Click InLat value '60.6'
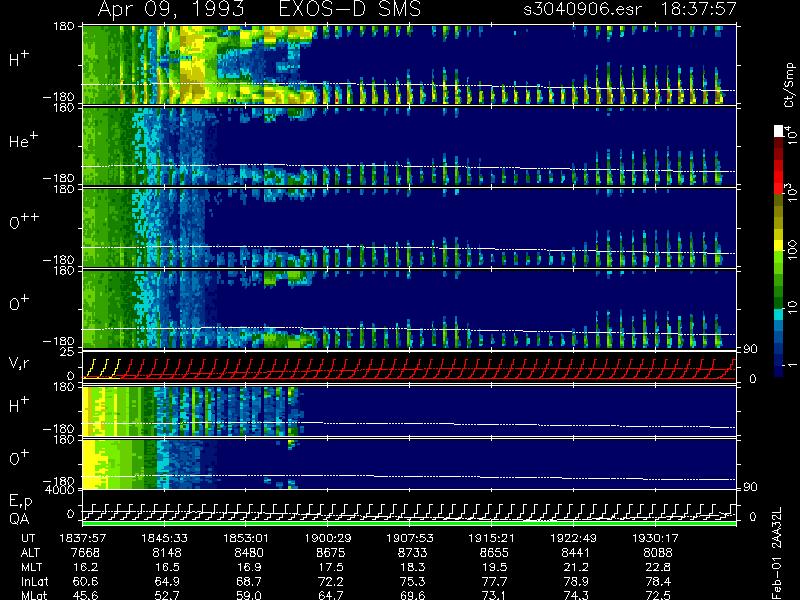Screen dimensions: 800x600 click(x=88, y=581)
